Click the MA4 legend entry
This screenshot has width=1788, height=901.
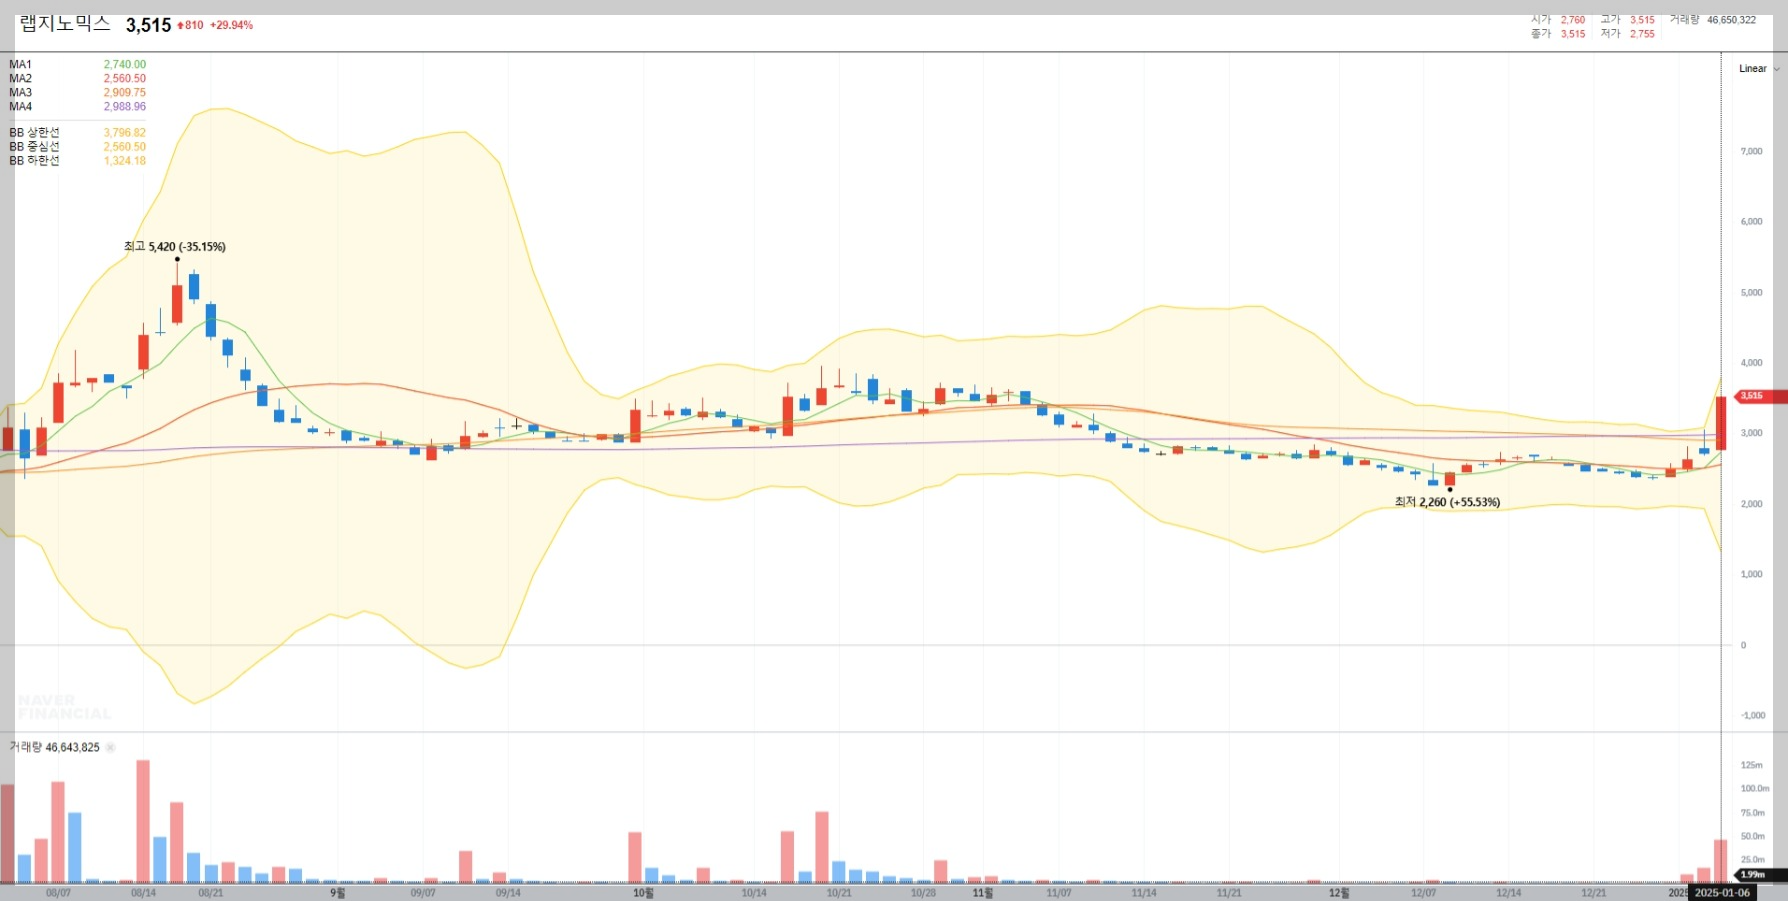(x=77, y=106)
